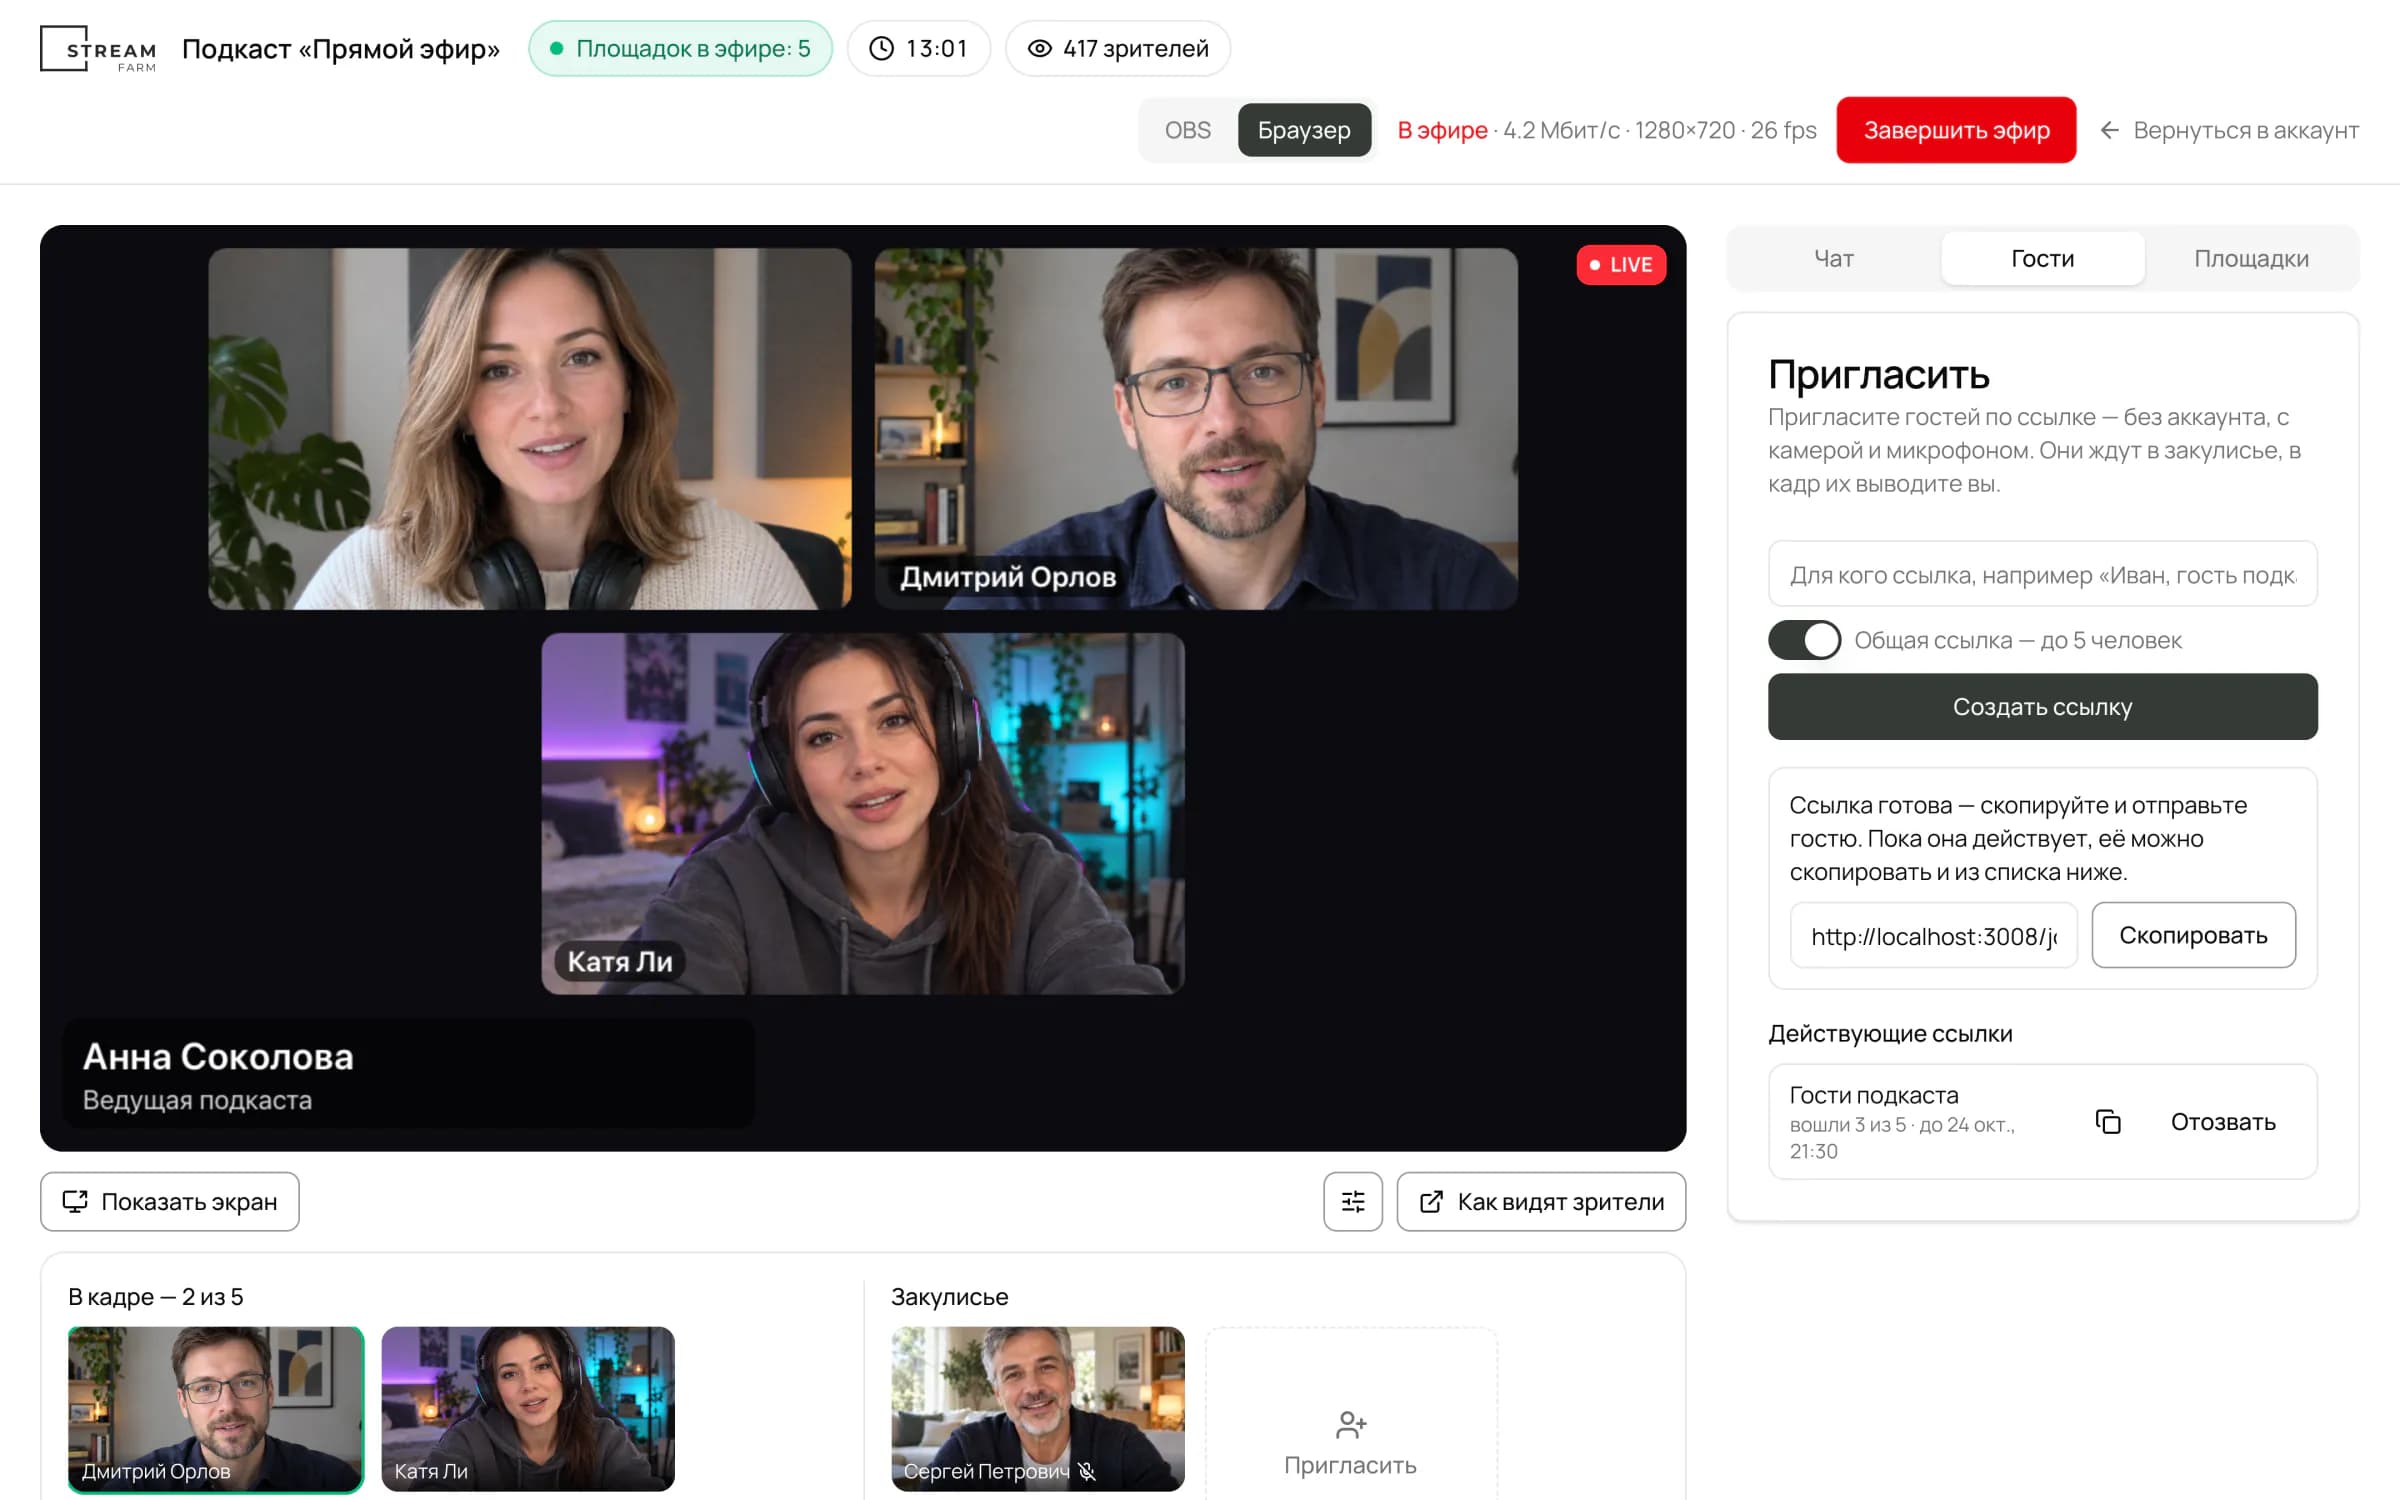Click the «В эфире» stream status text
Viewport: 2400px width, 1500px height.
coord(1442,130)
